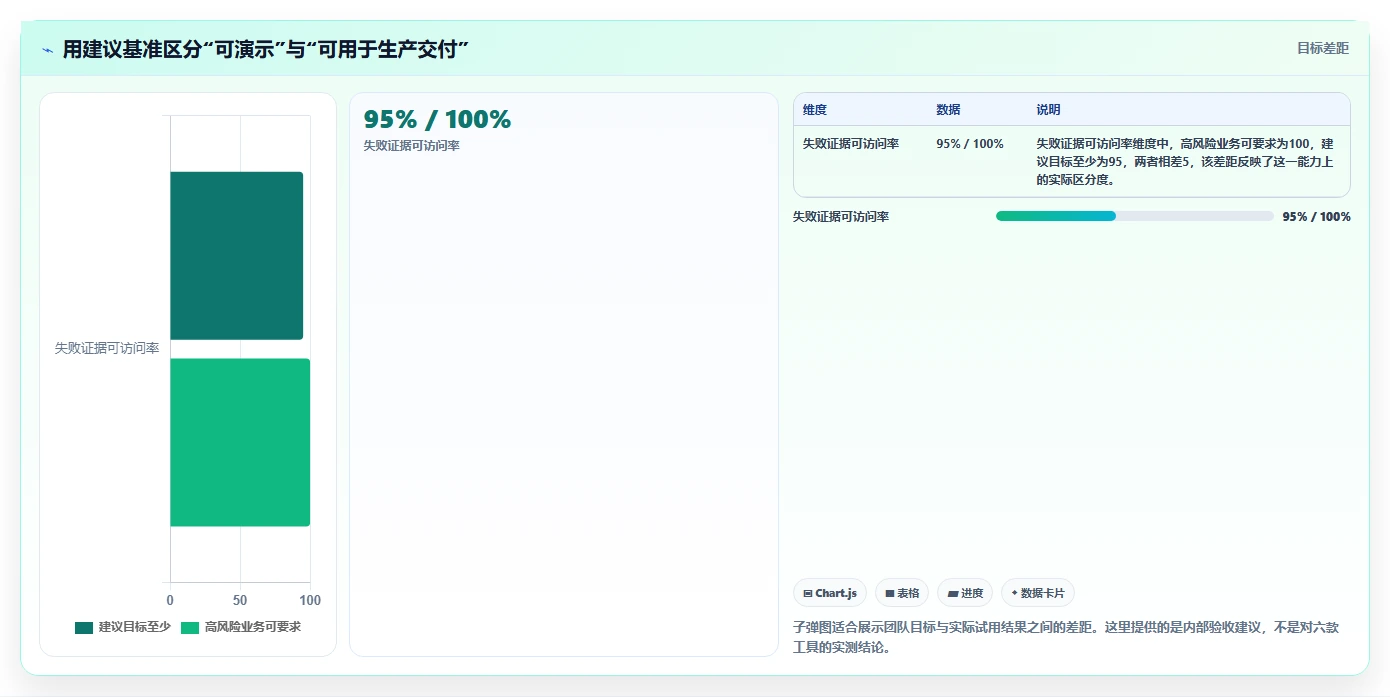Select the 进度 tag chip
The width and height of the screenshot is (1390, 697).
click(x=965, y=593)
